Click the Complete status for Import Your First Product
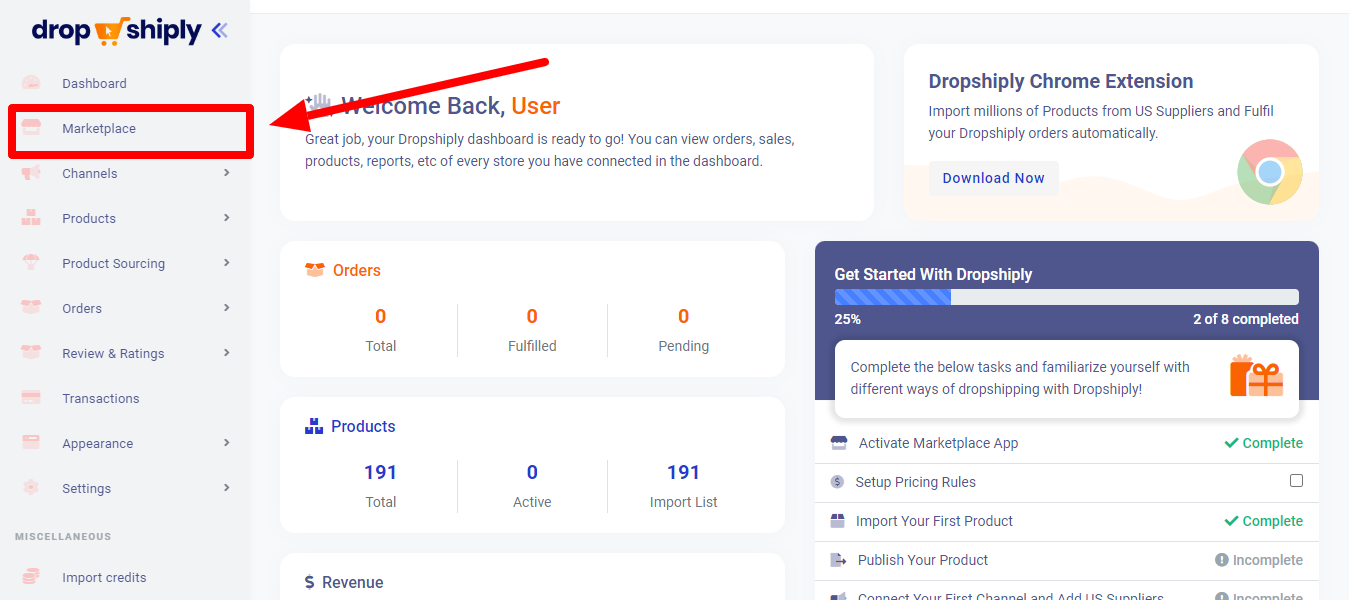Image resolution: width=1349 pixels, height=600 pixels. (1264, 521)
